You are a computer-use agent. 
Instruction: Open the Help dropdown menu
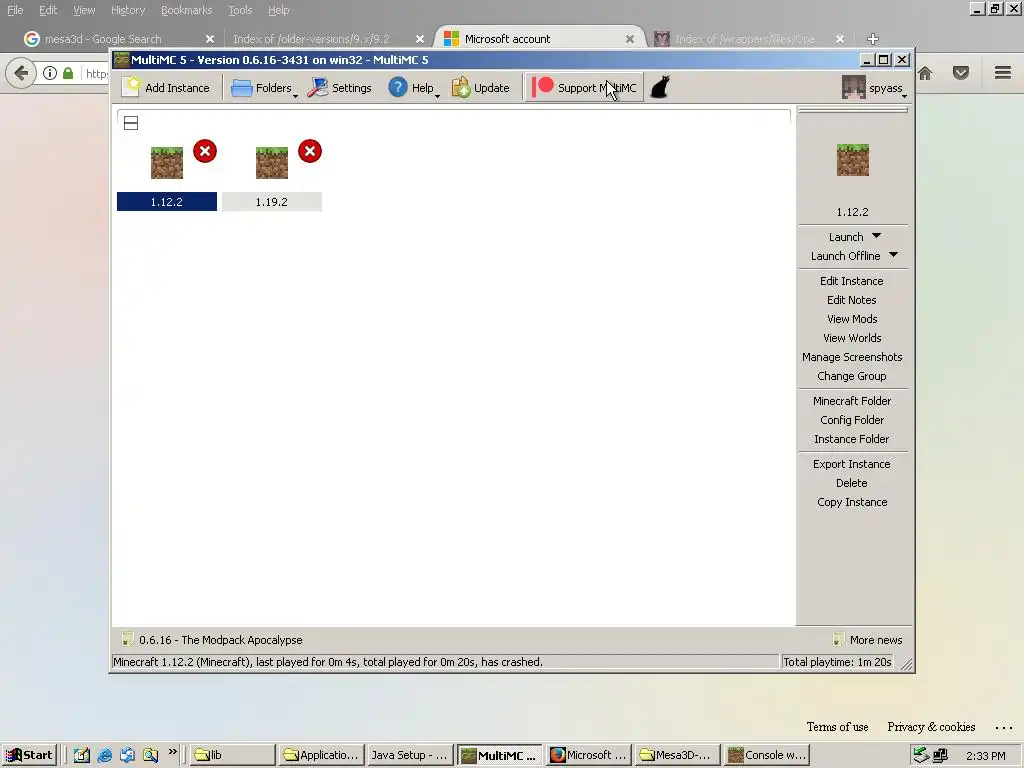click(x=413, y=88)
